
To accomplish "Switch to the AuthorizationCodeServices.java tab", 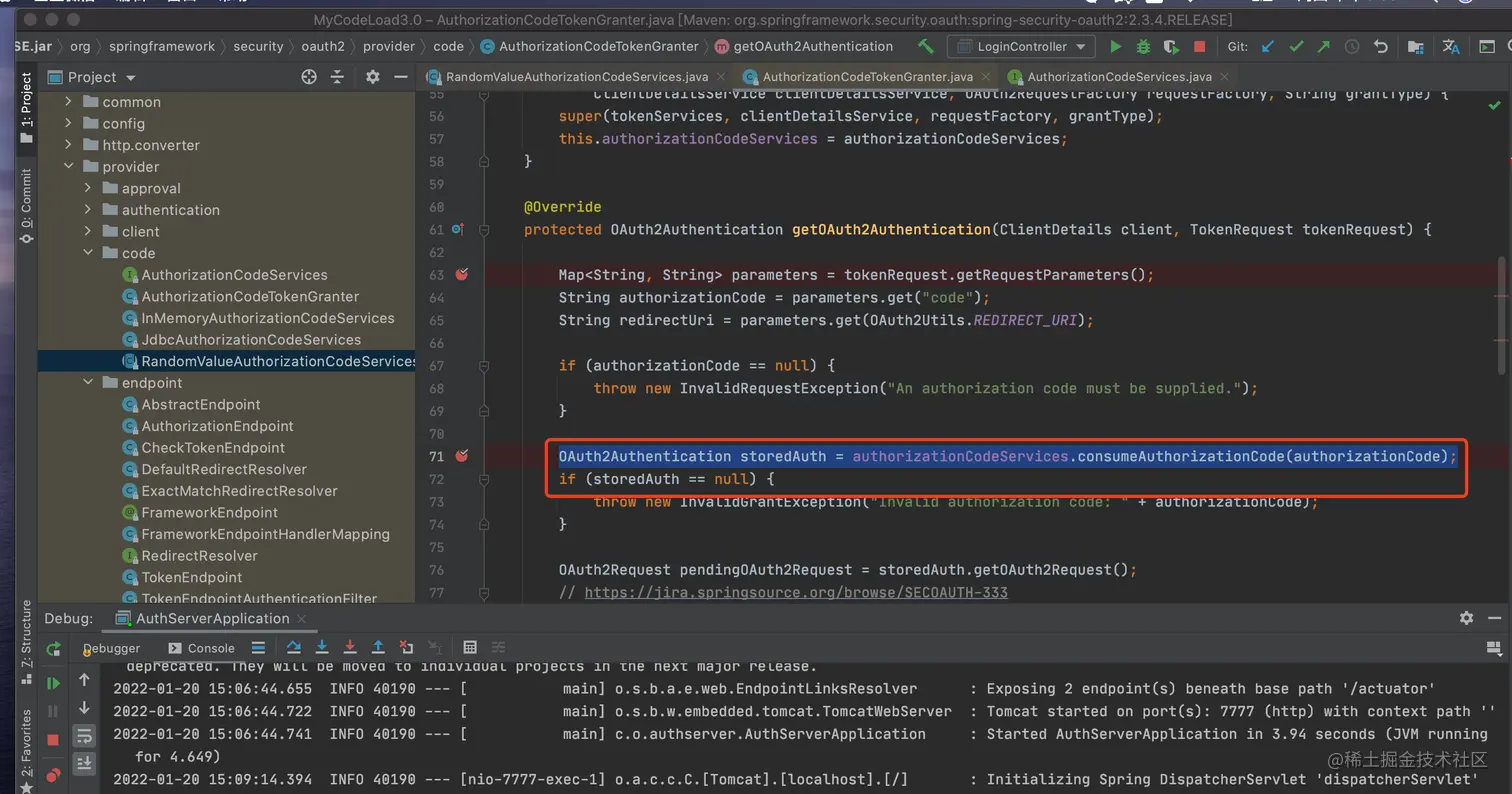I will point(1118,77).
